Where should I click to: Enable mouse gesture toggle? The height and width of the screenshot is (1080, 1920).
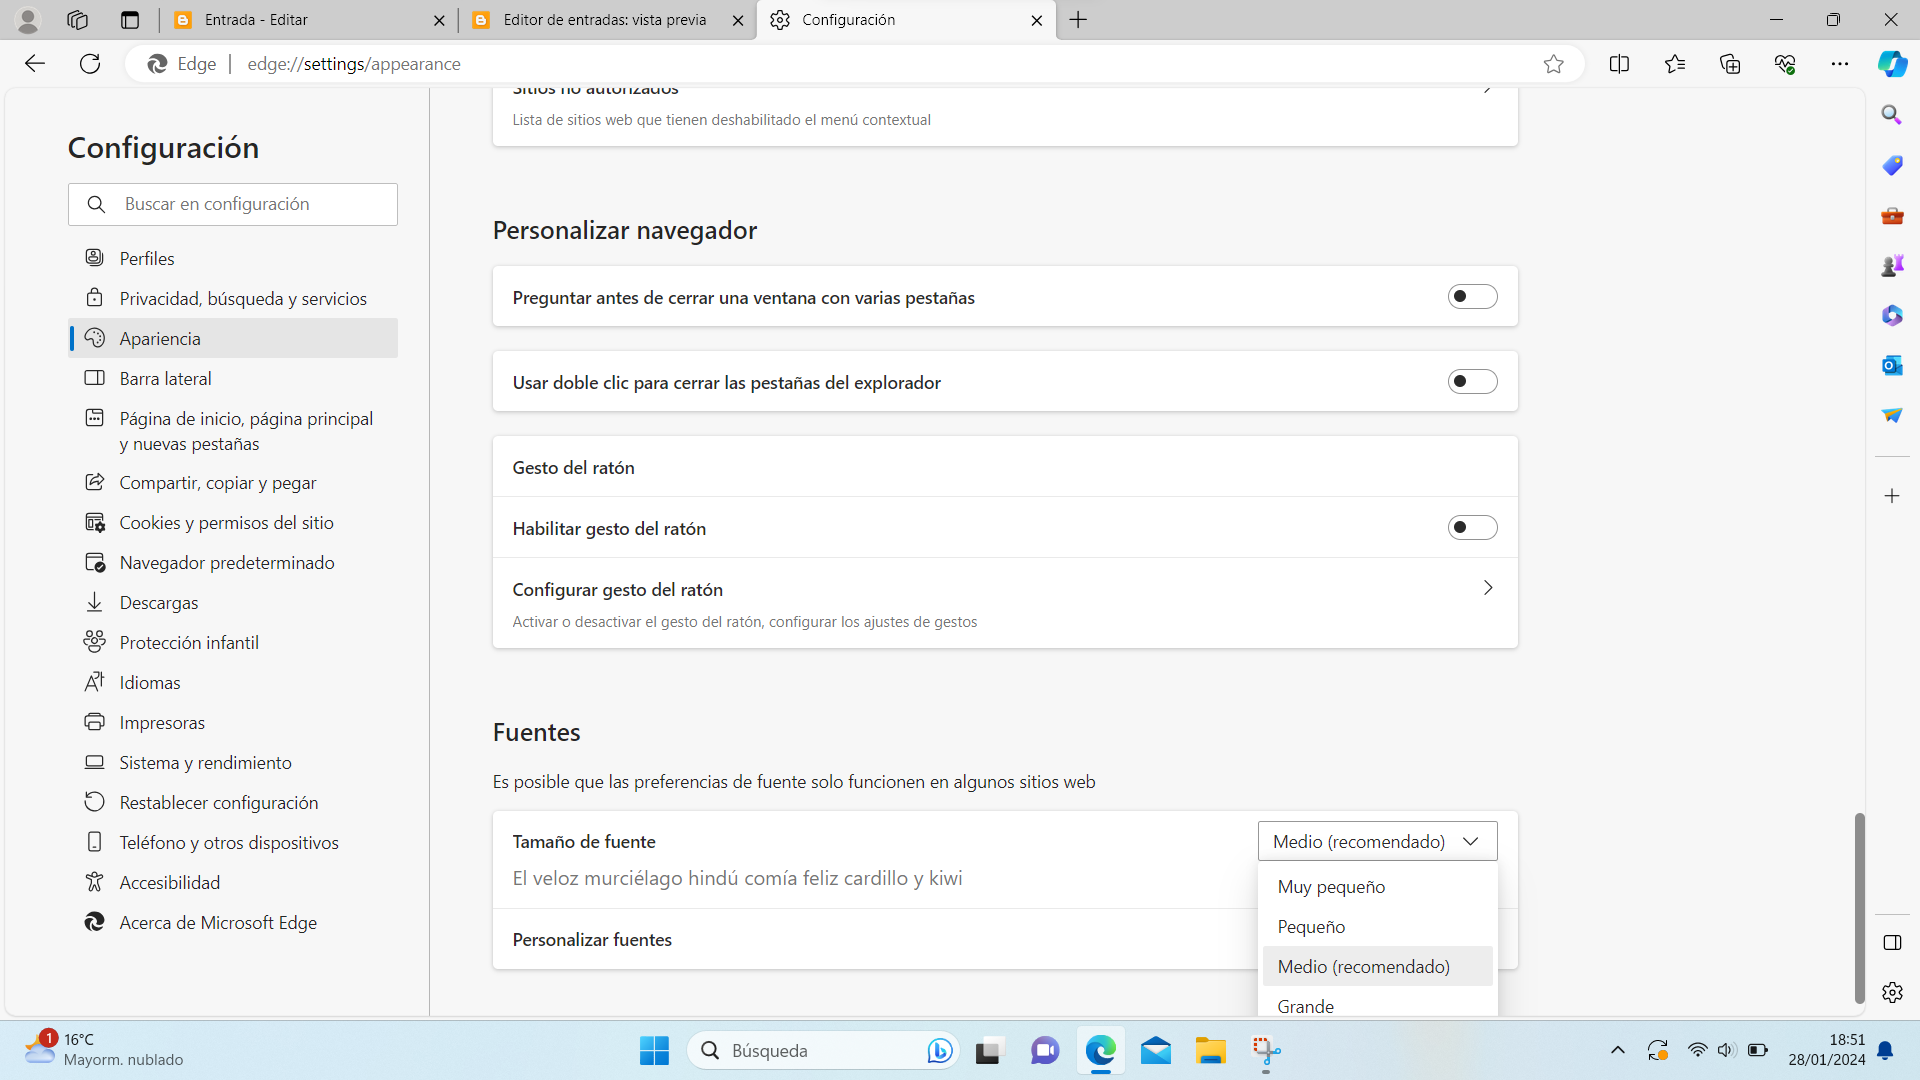tap(1472, 528)
